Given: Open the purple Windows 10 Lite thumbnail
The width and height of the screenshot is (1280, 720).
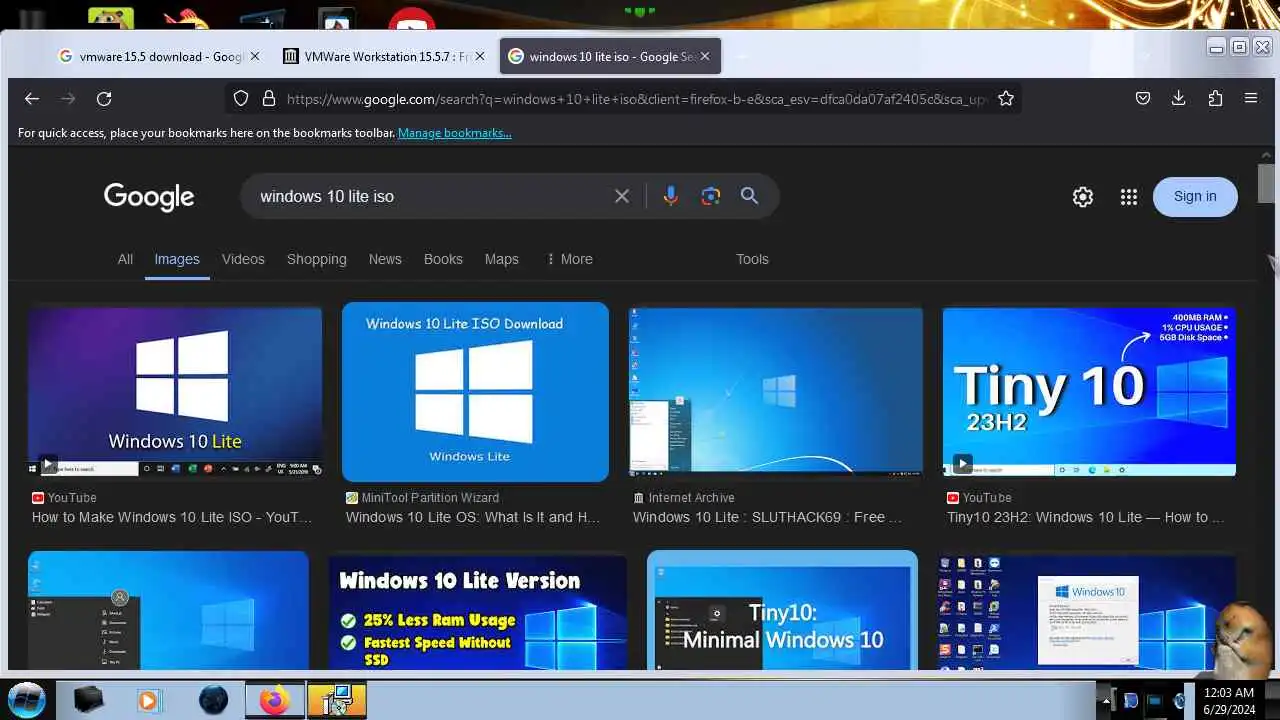Looking at the screenshot, I should click(x=175, y=392).
